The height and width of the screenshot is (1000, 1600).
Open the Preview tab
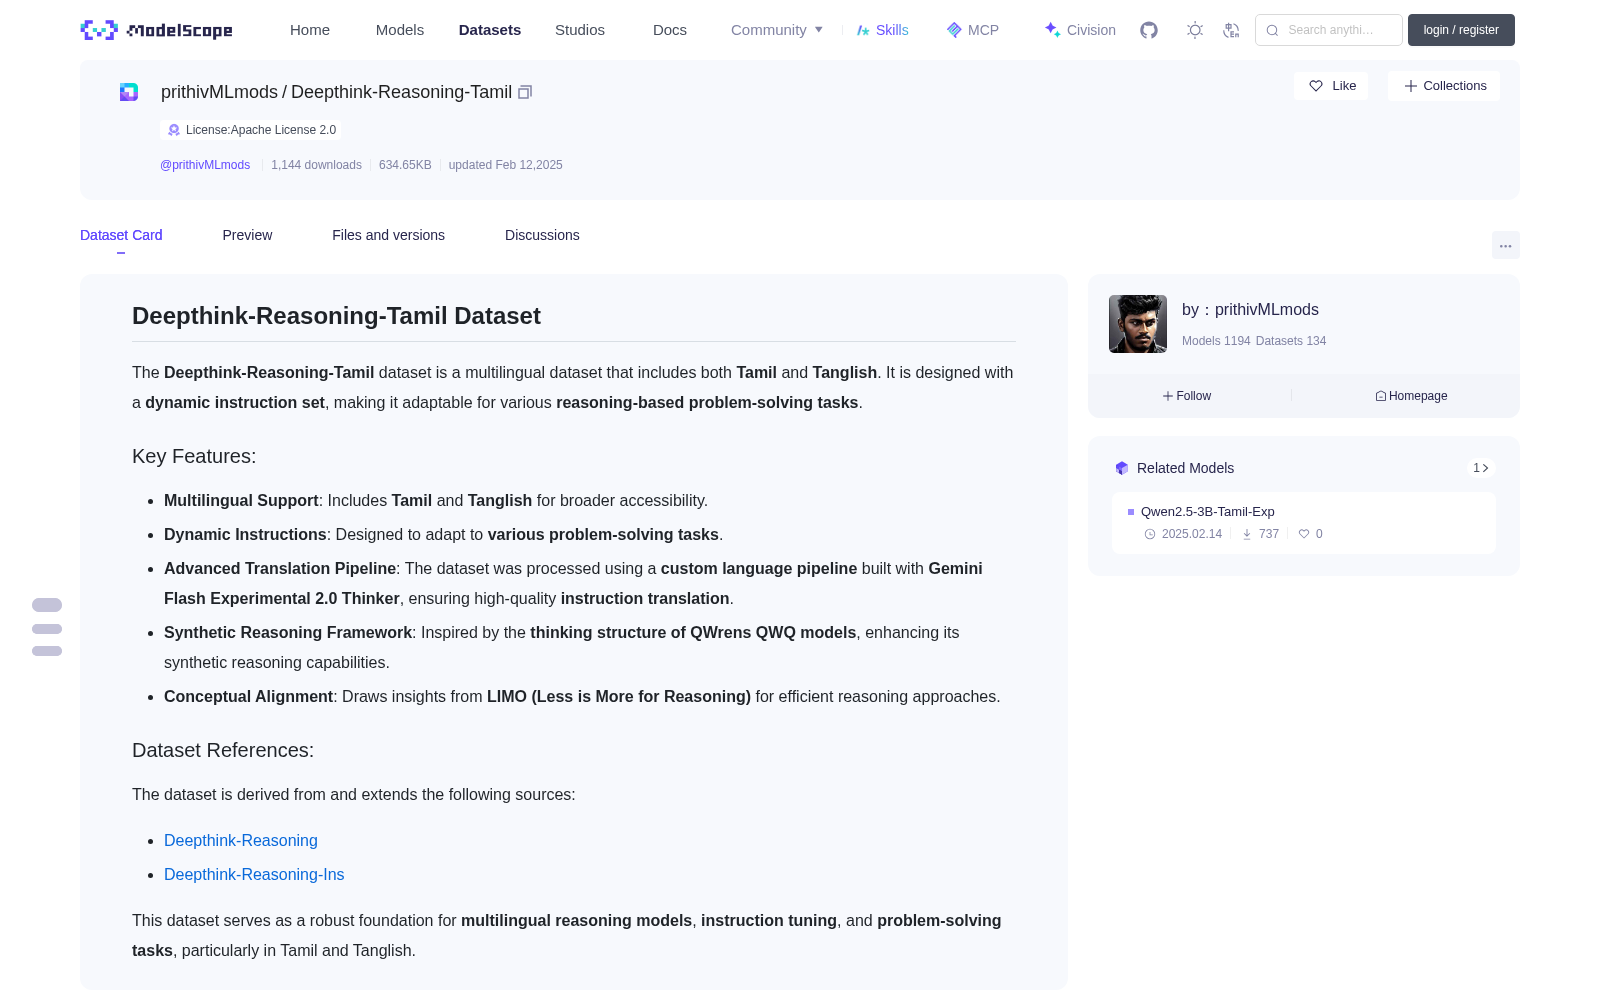click(247, 235)
